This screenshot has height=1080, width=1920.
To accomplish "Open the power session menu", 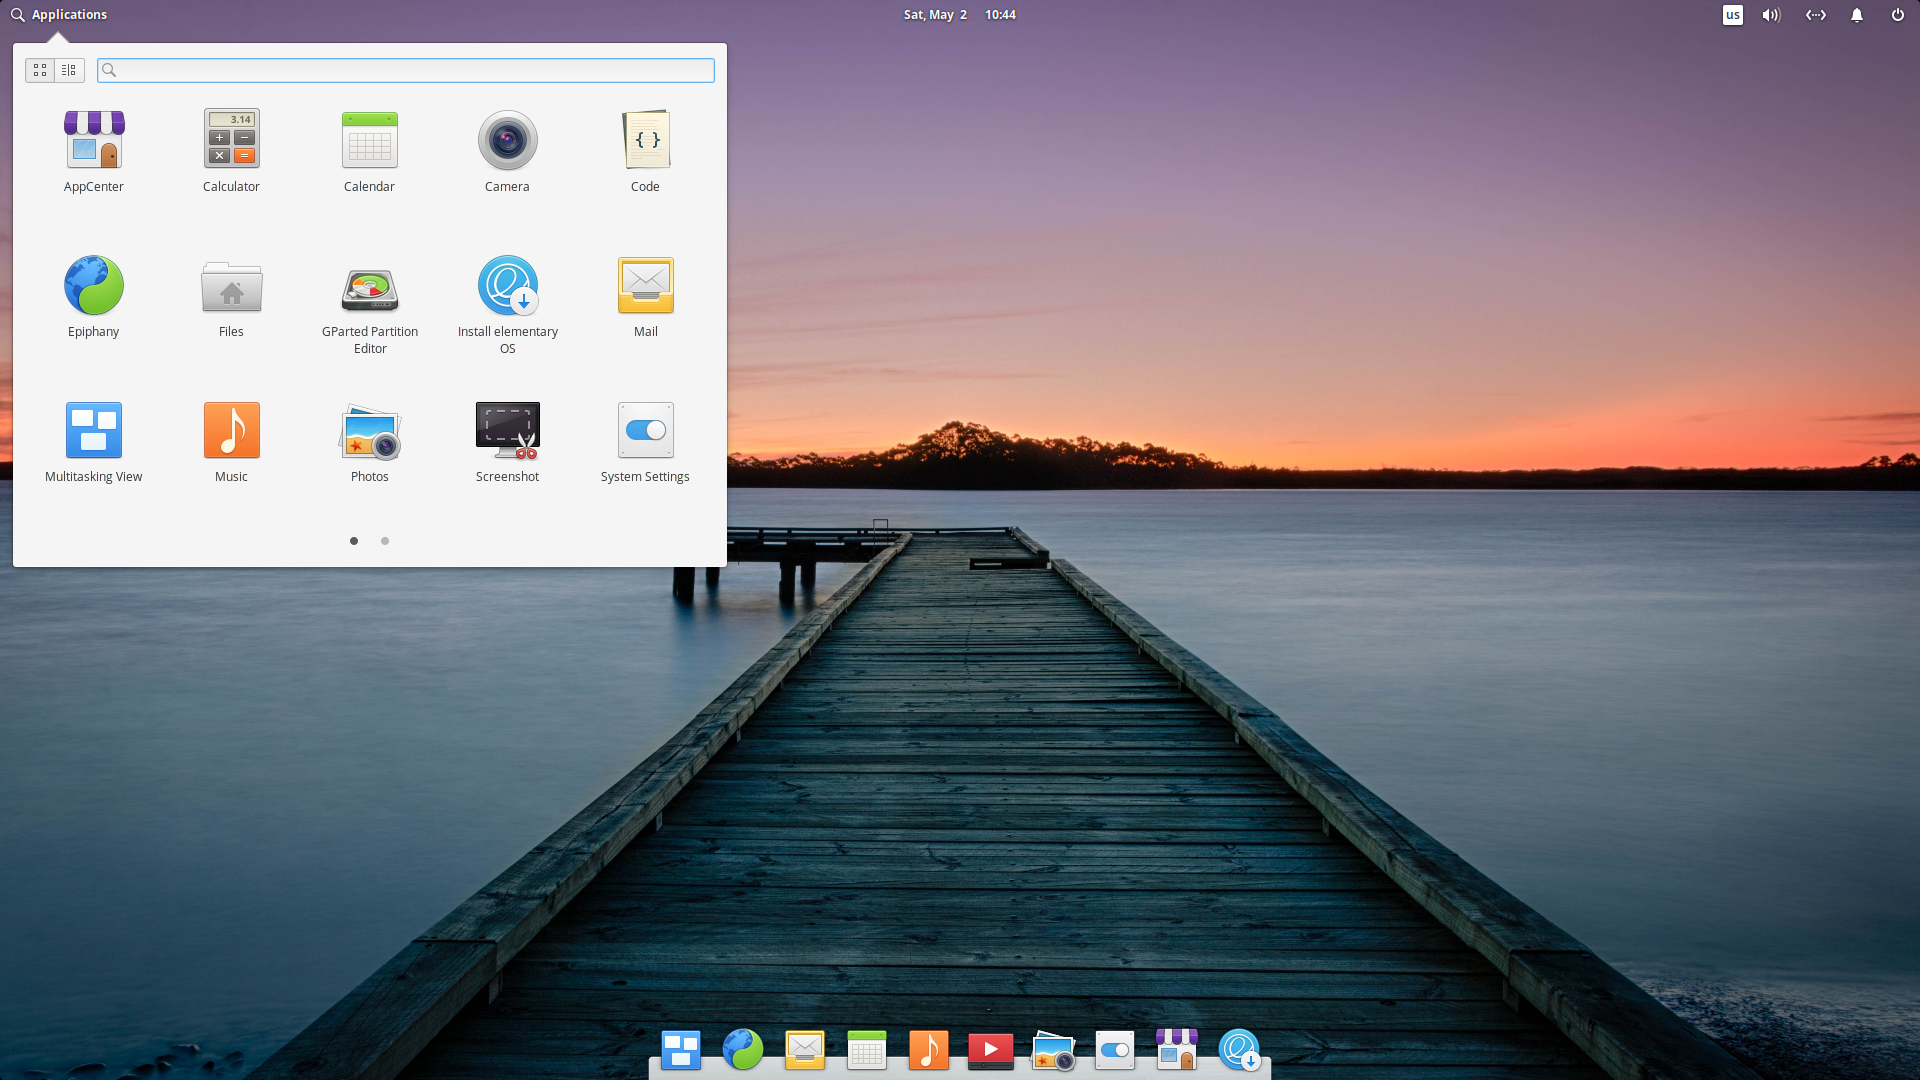I will click(1897, 15).
